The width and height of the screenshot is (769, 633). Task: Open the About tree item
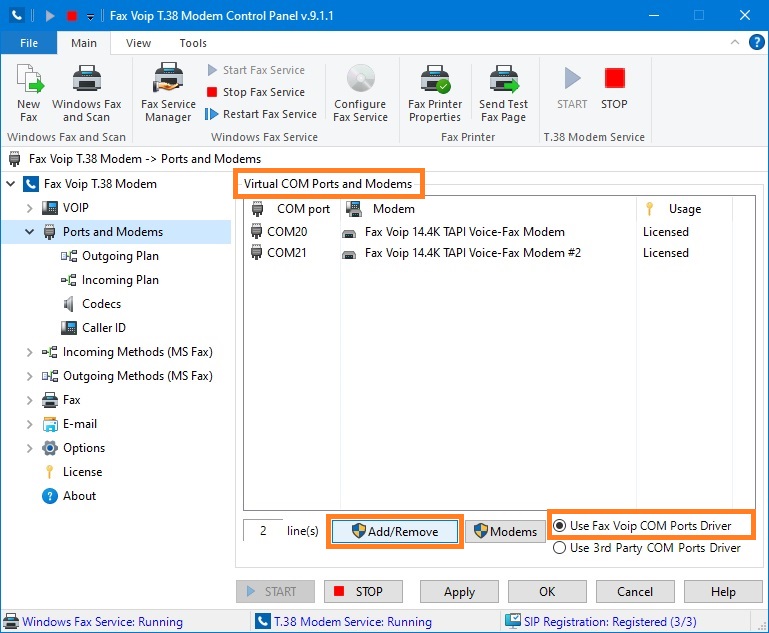point(69,496)
